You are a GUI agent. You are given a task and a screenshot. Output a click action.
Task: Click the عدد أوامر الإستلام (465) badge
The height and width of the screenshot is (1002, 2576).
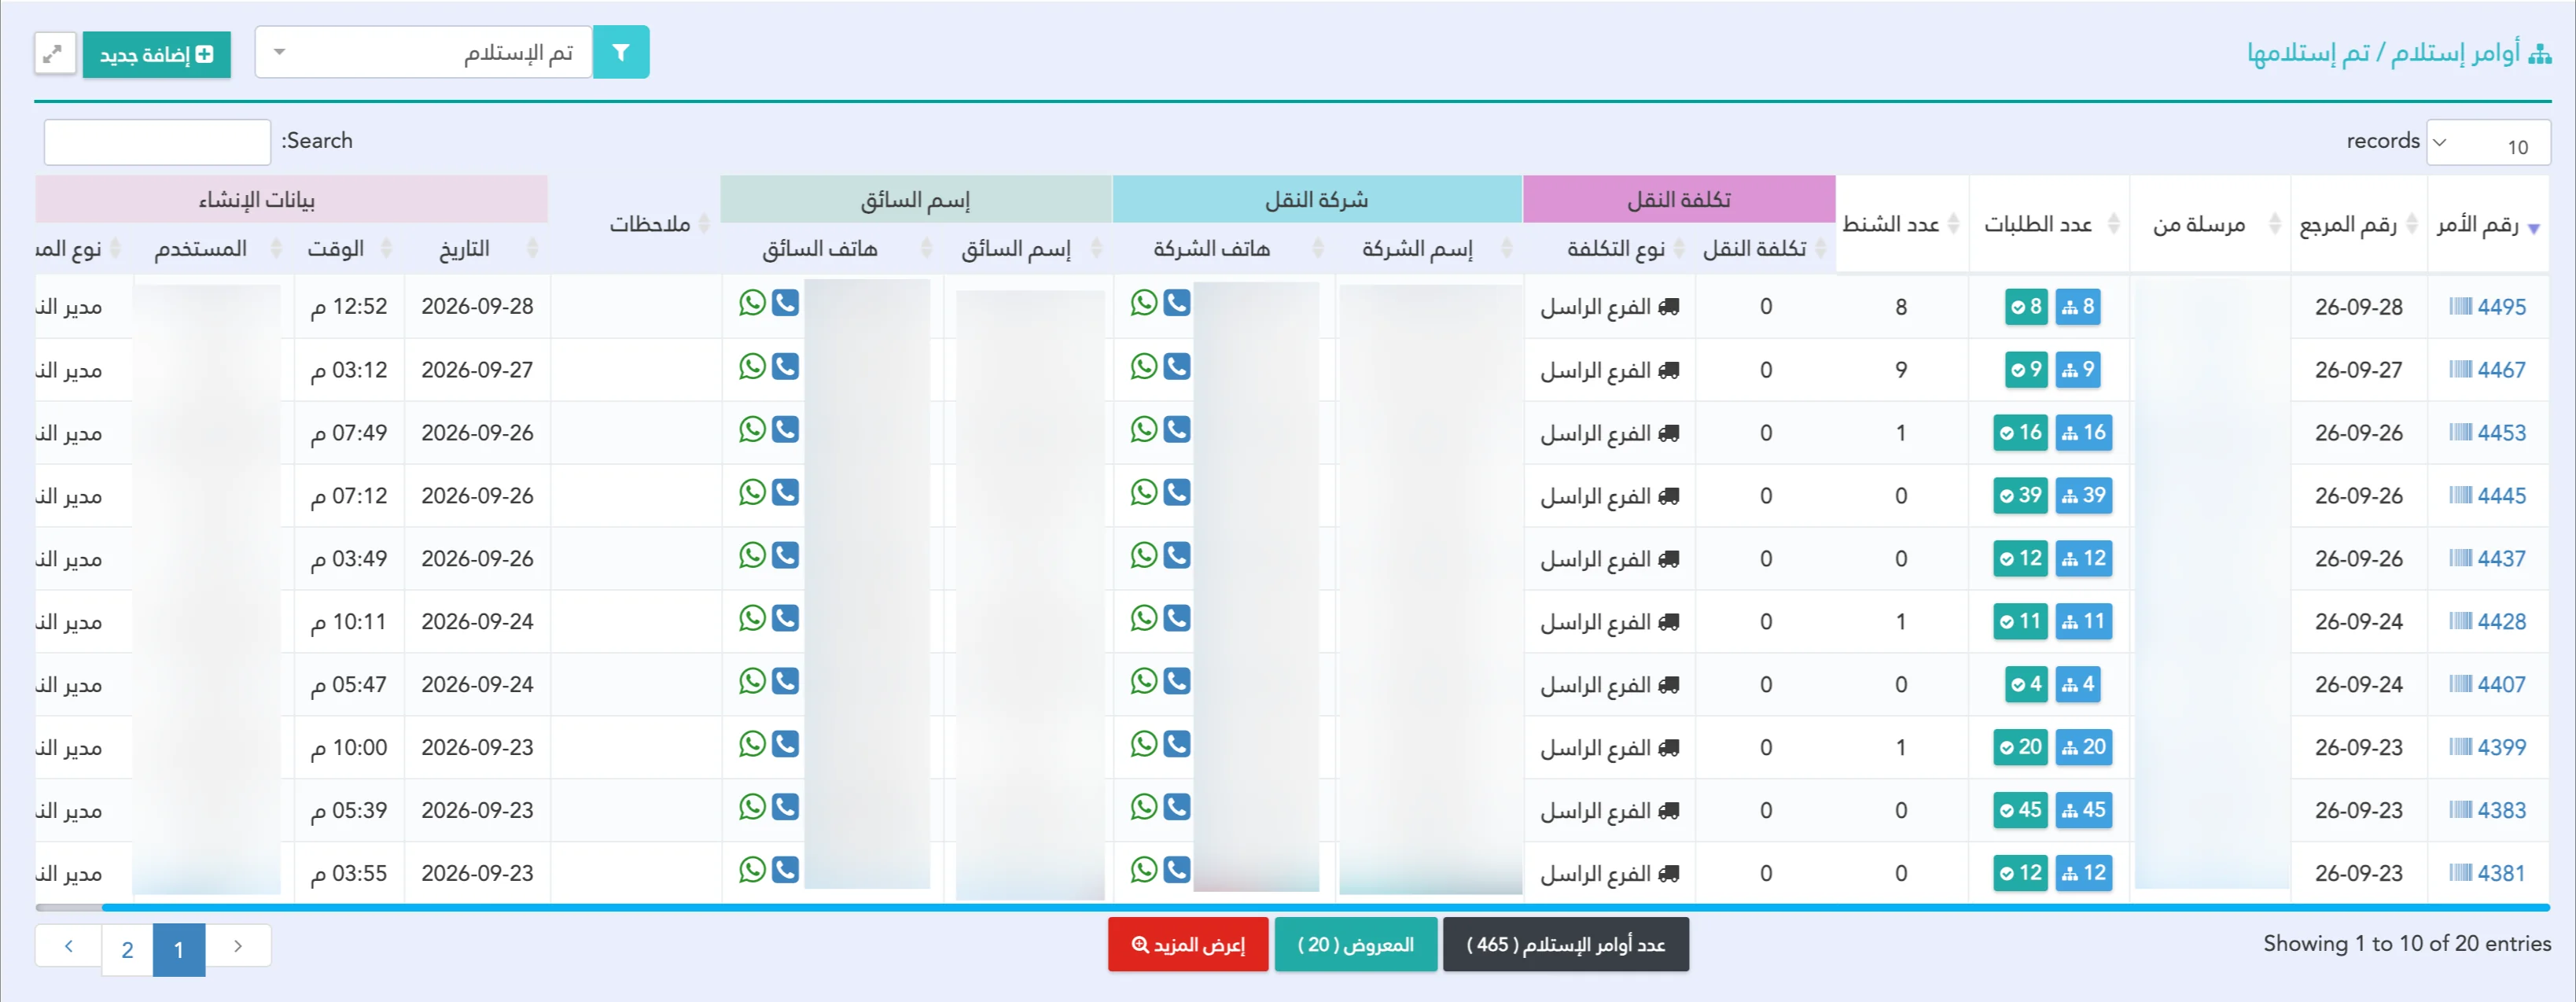(x=1565, y=944)
